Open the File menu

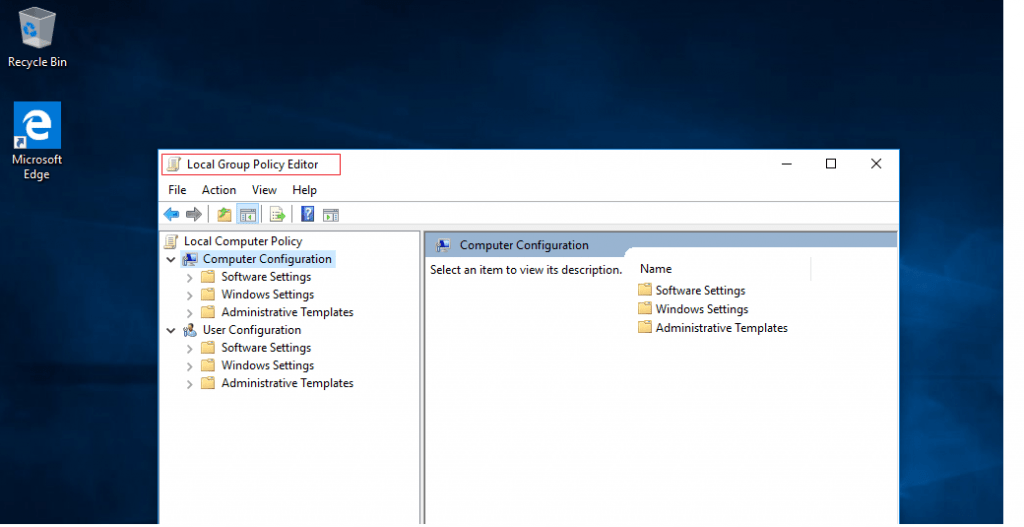177,190
